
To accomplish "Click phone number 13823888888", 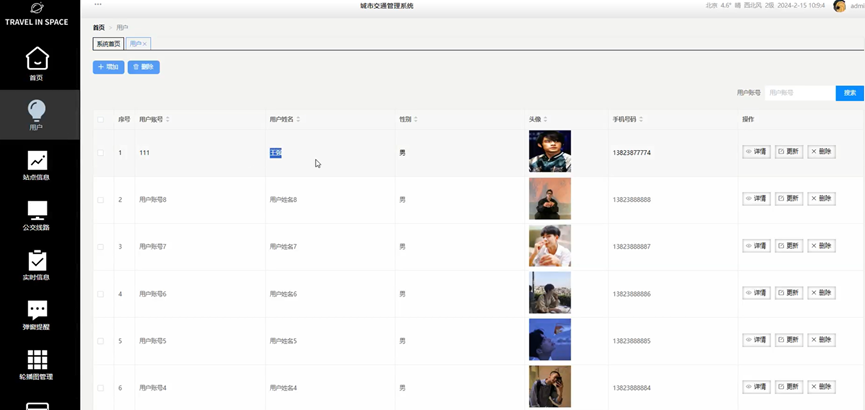I will pyautogui.click(x=632, y=200).
